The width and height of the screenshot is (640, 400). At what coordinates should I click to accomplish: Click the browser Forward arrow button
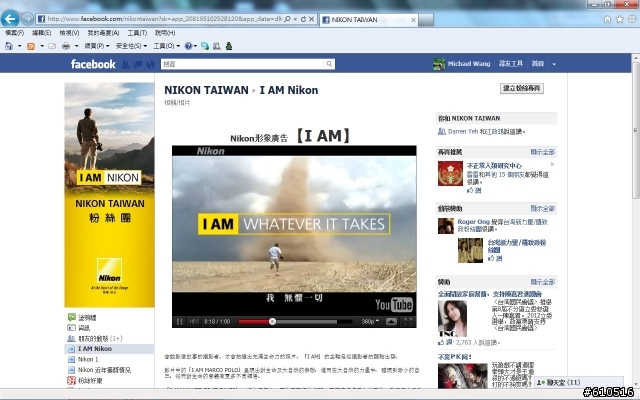coord(27,18)
